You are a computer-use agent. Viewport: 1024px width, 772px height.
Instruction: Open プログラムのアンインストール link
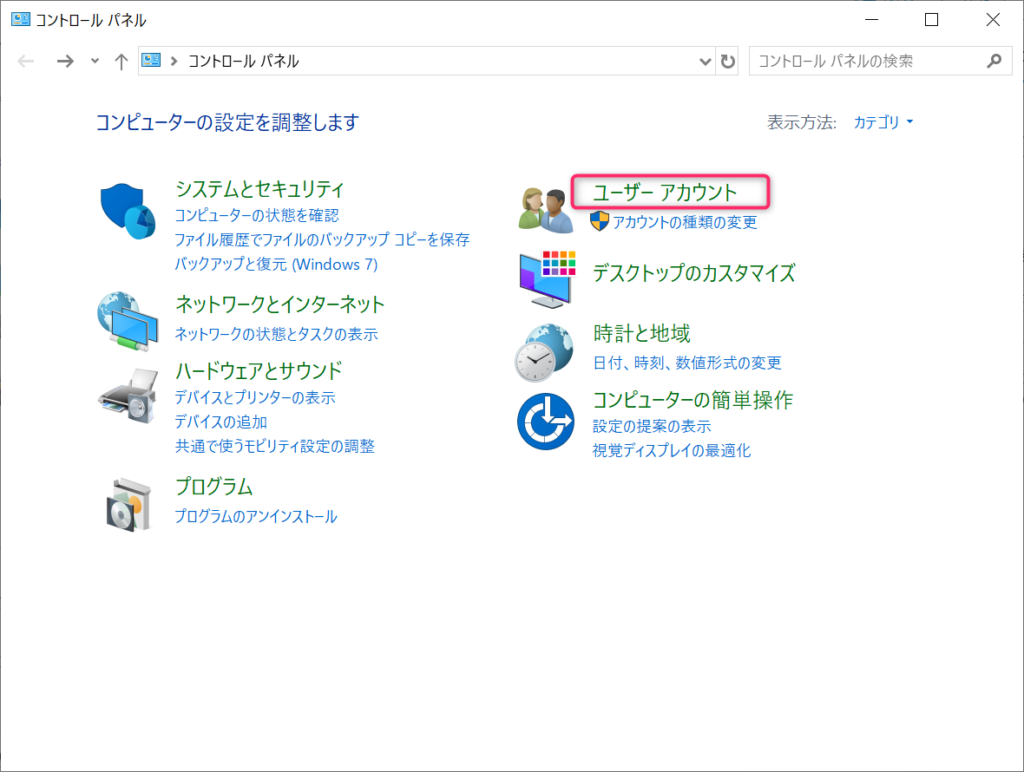tap(256, 517)
